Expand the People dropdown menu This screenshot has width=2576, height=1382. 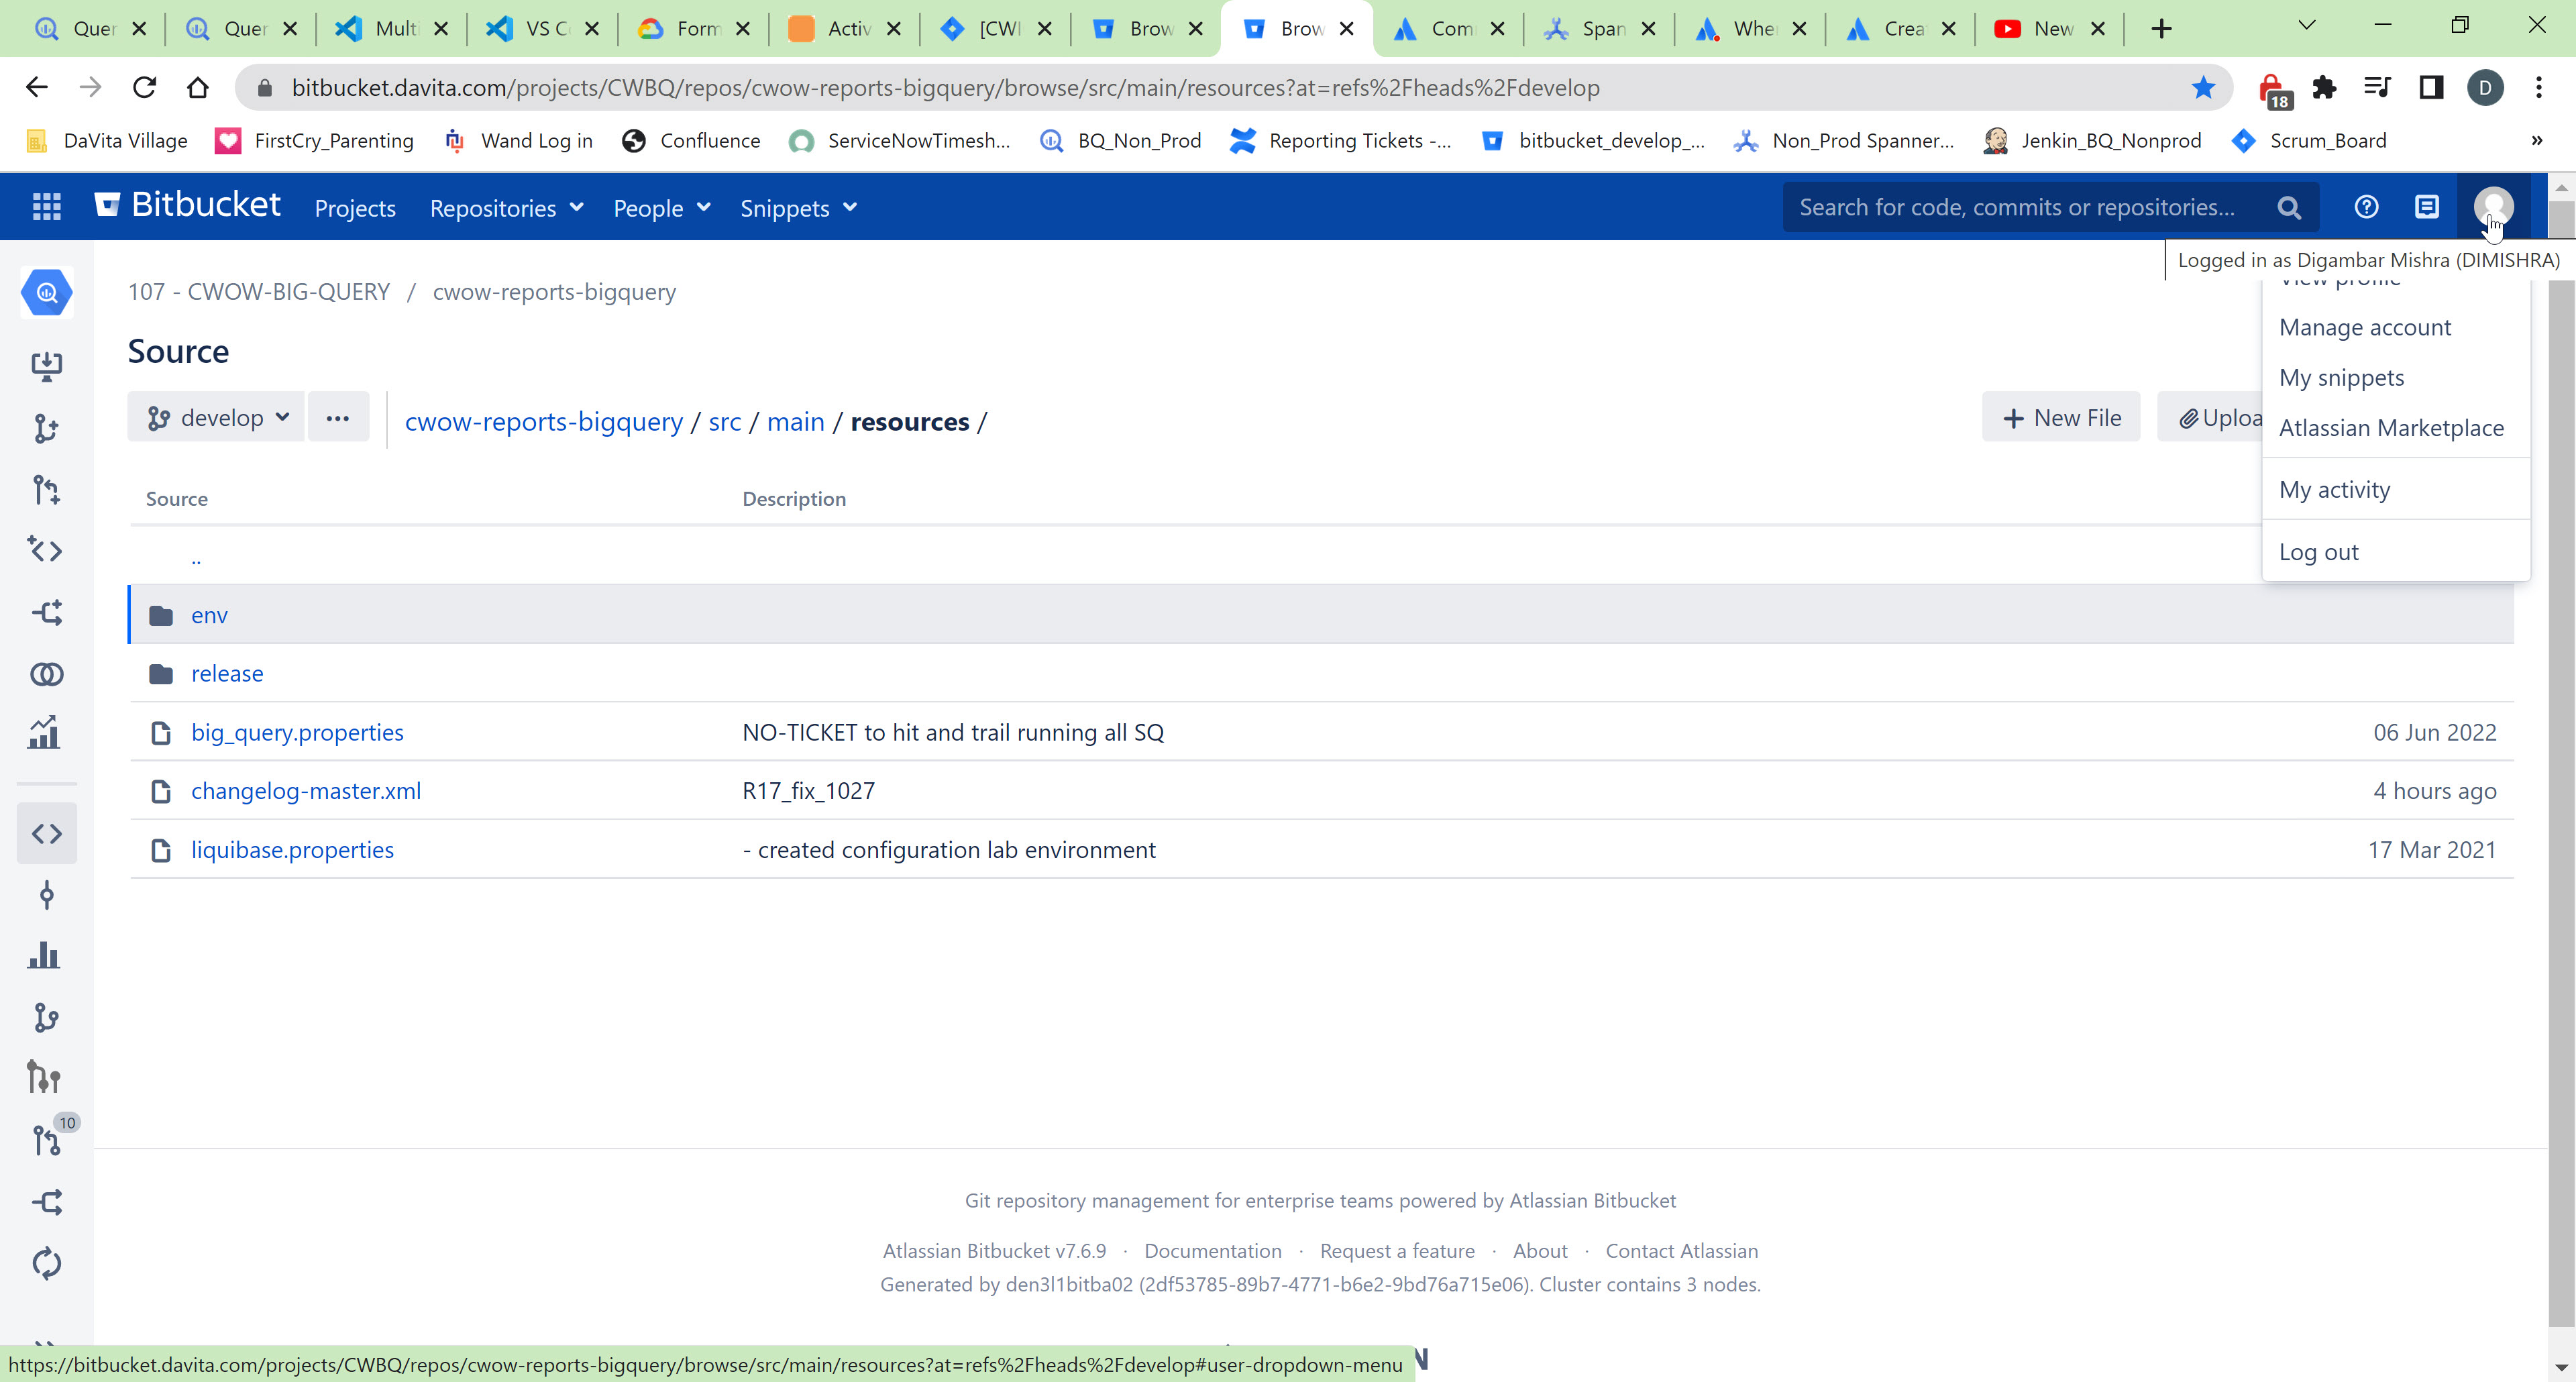coord(661,208)
